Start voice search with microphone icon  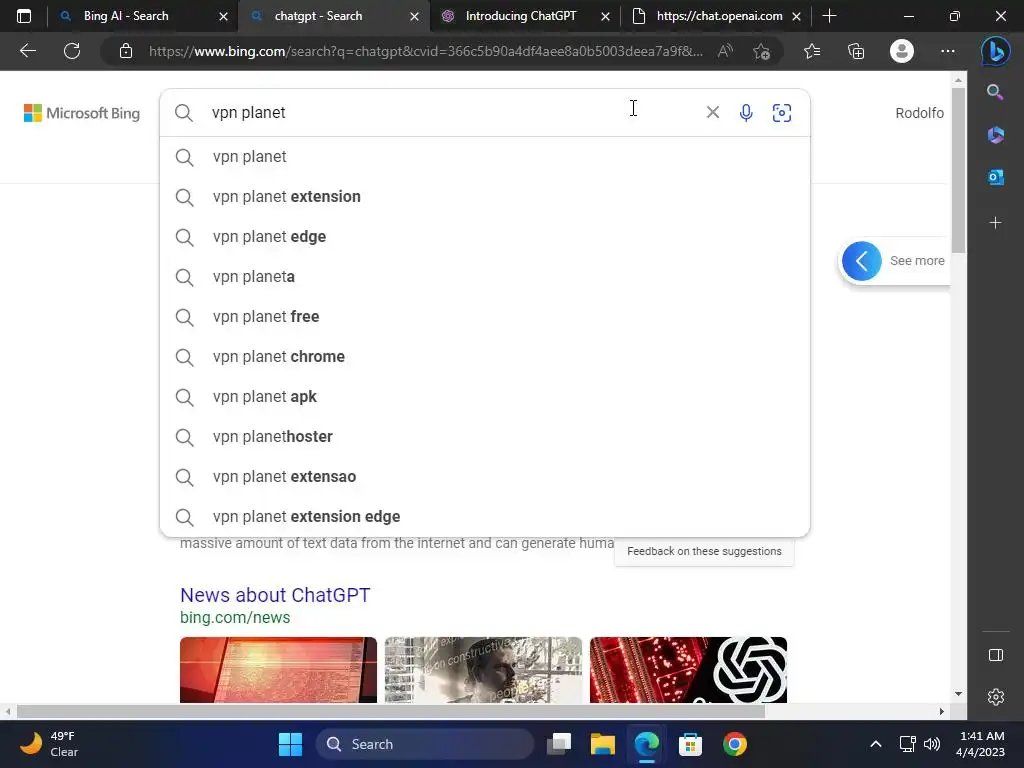[746, 113]
